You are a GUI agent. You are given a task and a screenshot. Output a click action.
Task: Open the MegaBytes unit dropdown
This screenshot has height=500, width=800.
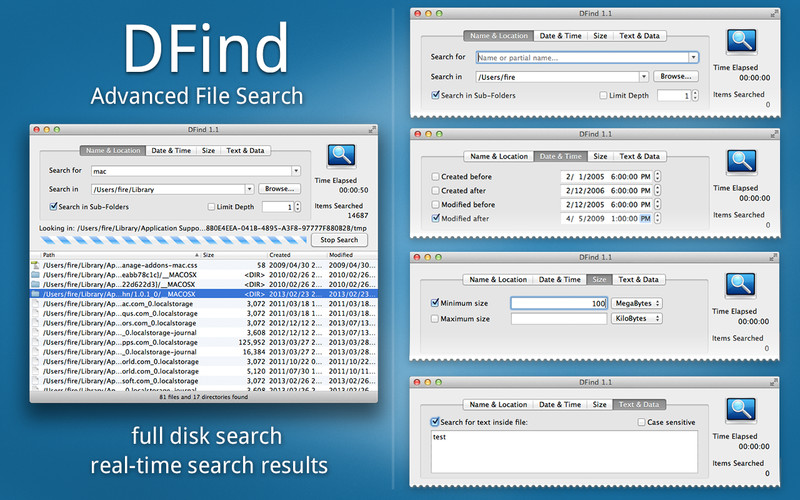coord(637,303)
